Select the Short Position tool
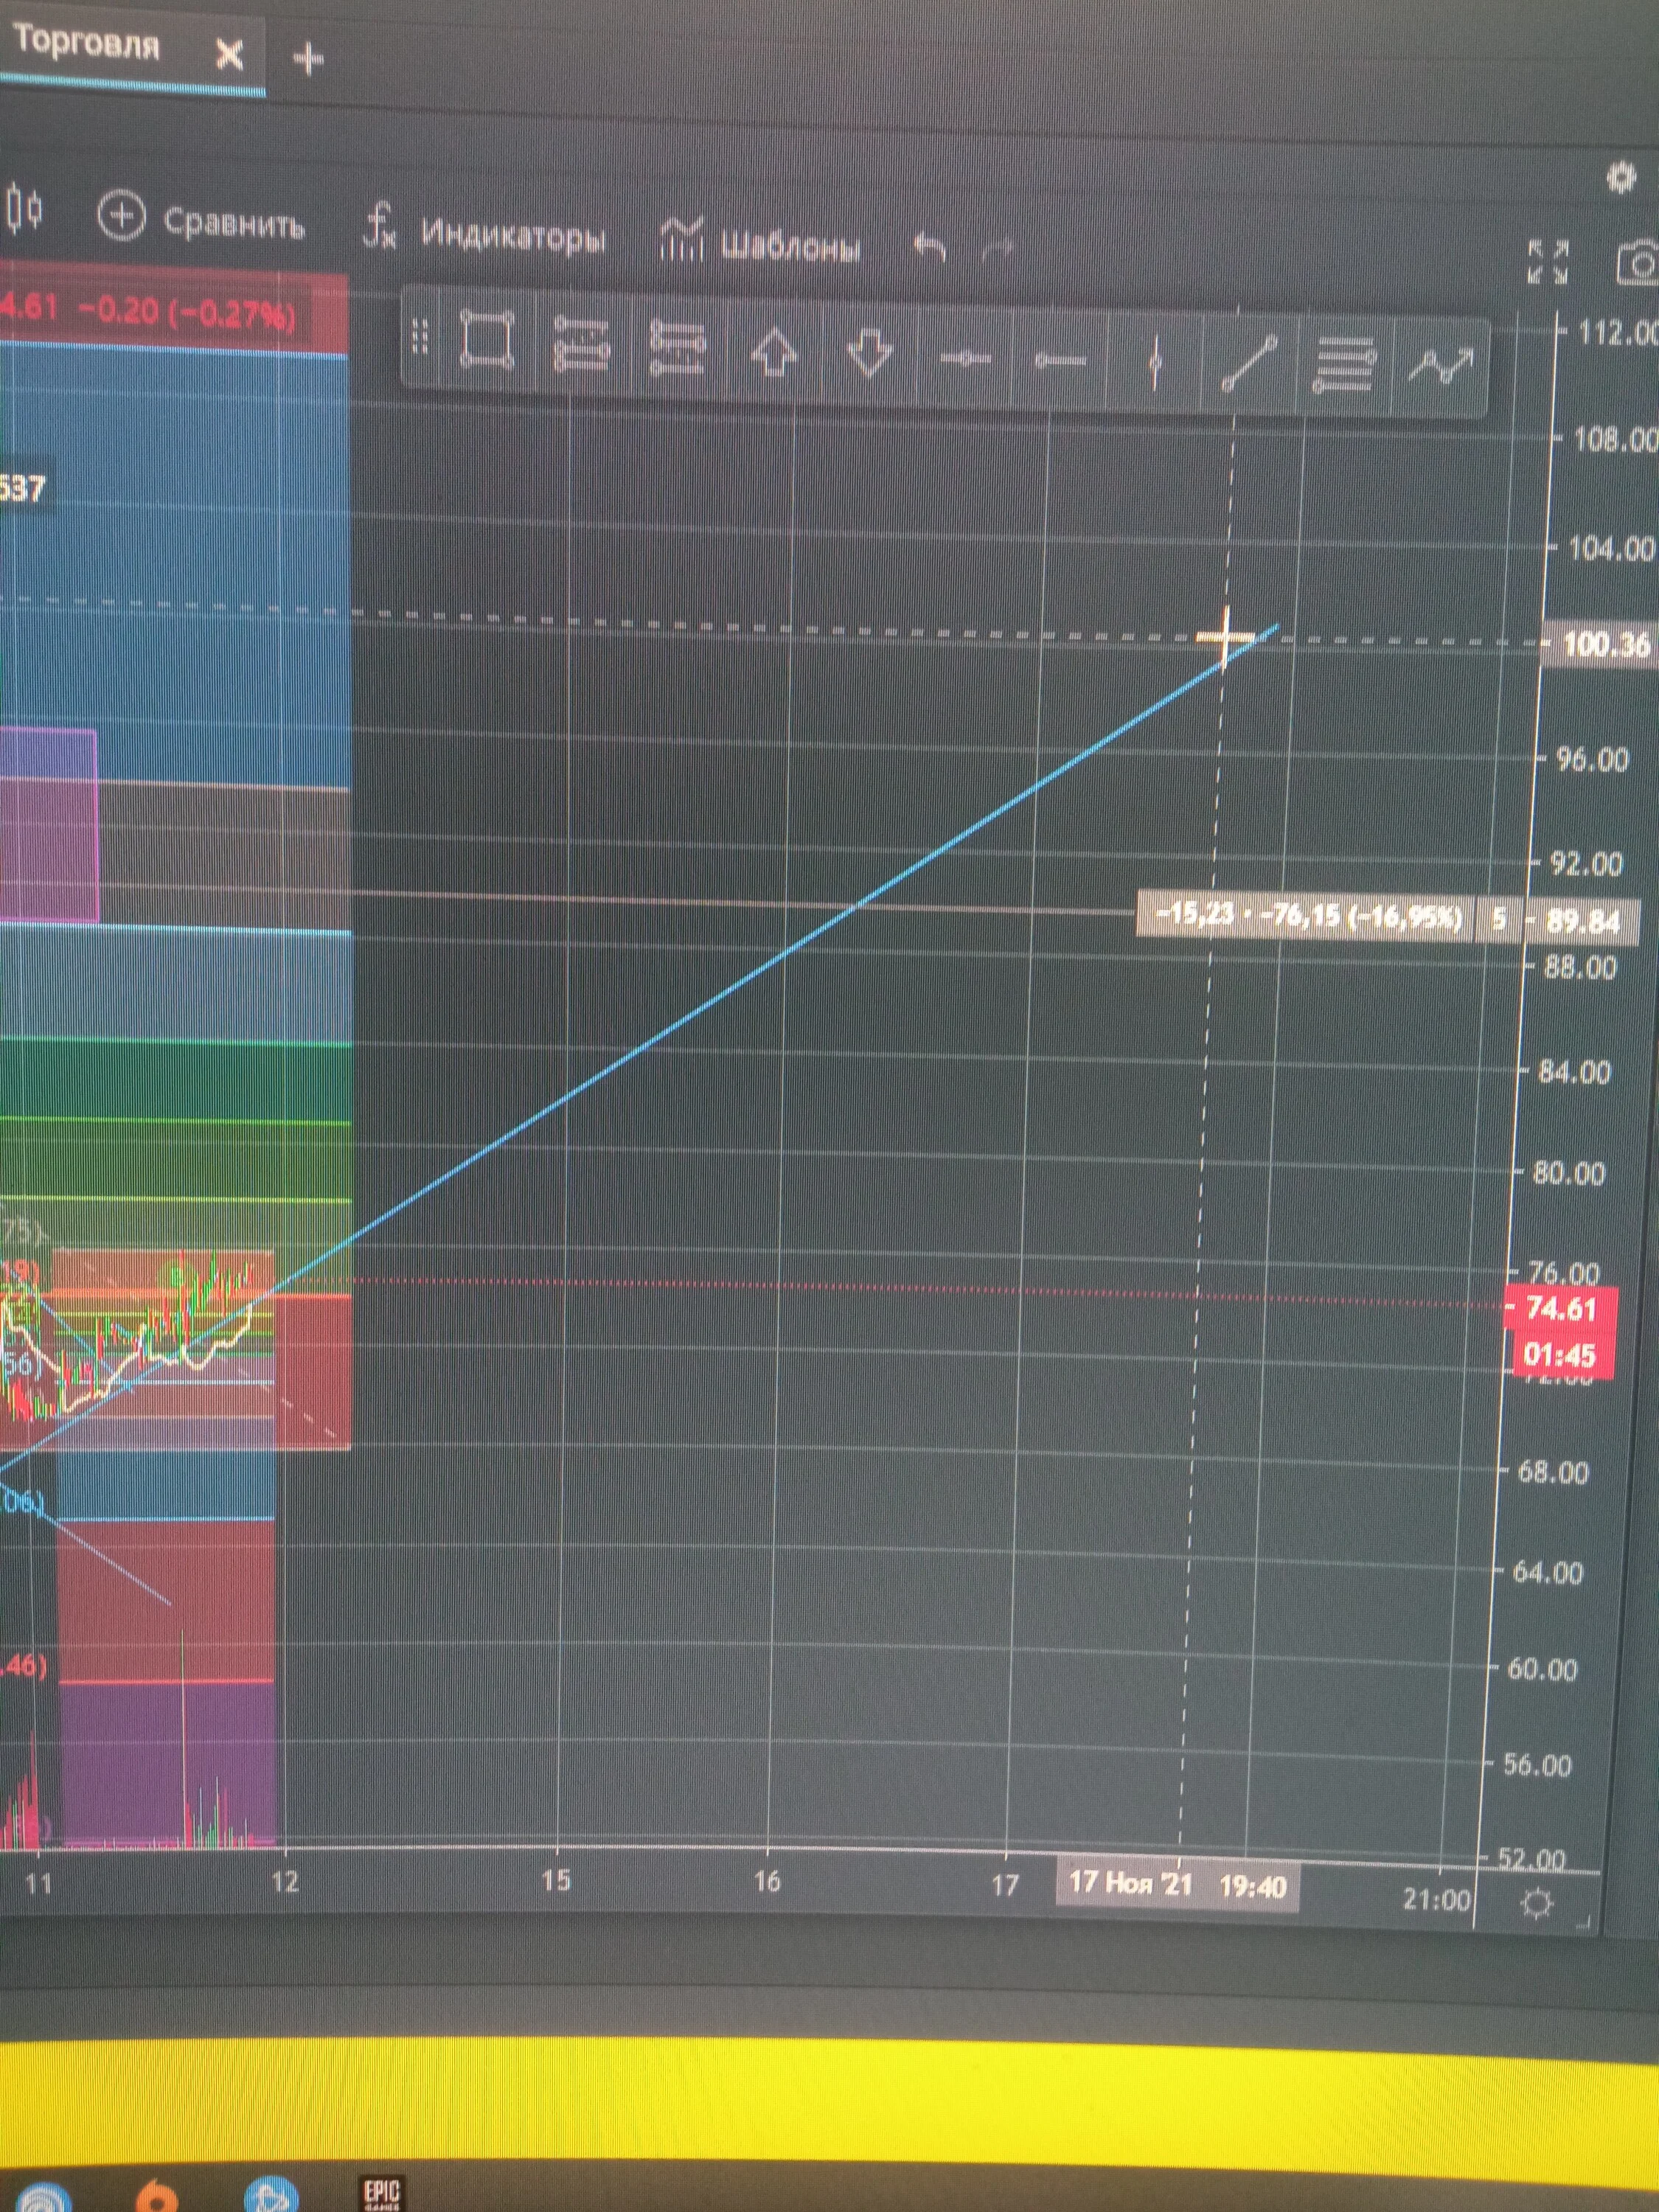The image size is (1659, 2212). 677,348
